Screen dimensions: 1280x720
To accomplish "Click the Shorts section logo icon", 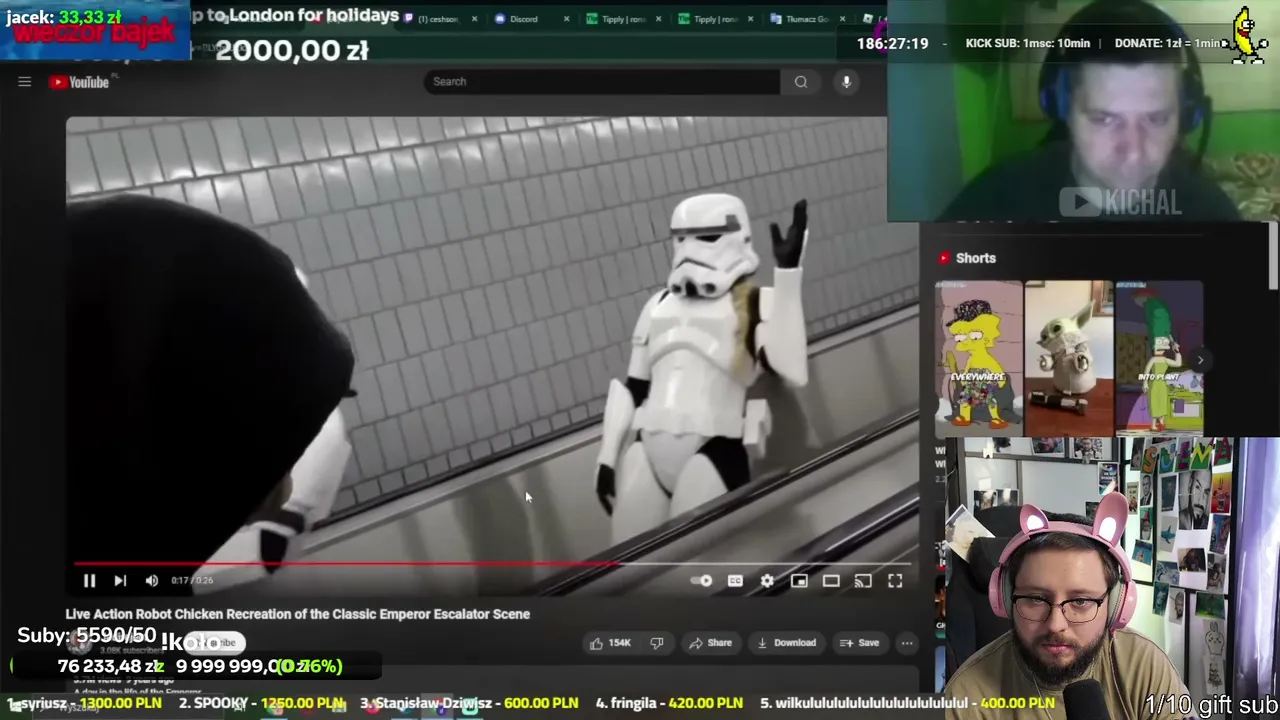I will [x=944, y=258].
